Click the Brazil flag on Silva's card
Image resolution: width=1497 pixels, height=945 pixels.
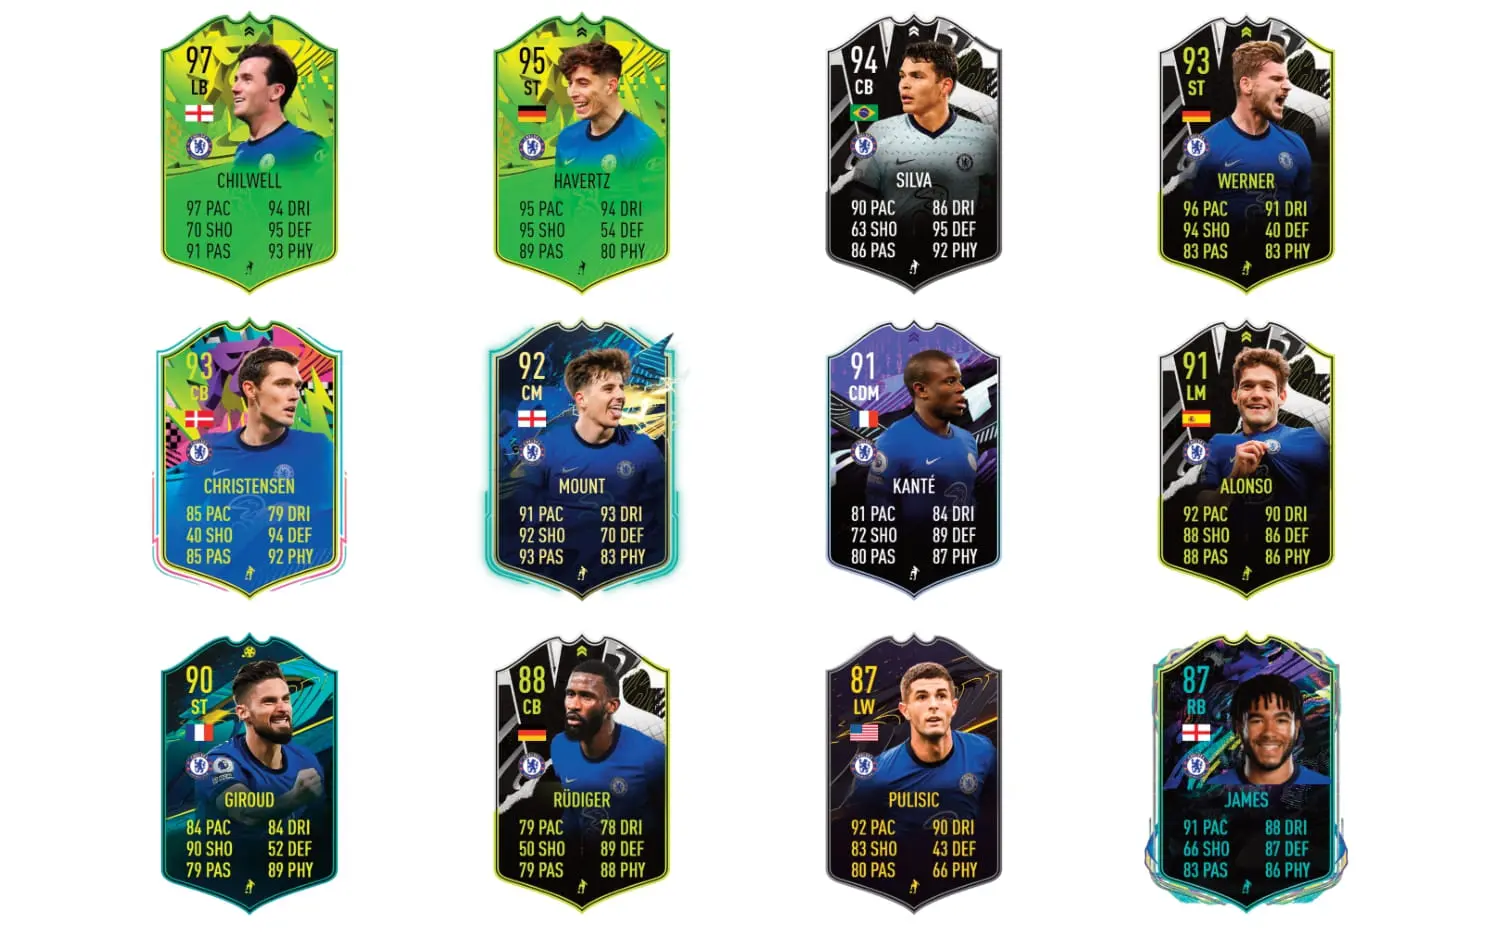863,113
